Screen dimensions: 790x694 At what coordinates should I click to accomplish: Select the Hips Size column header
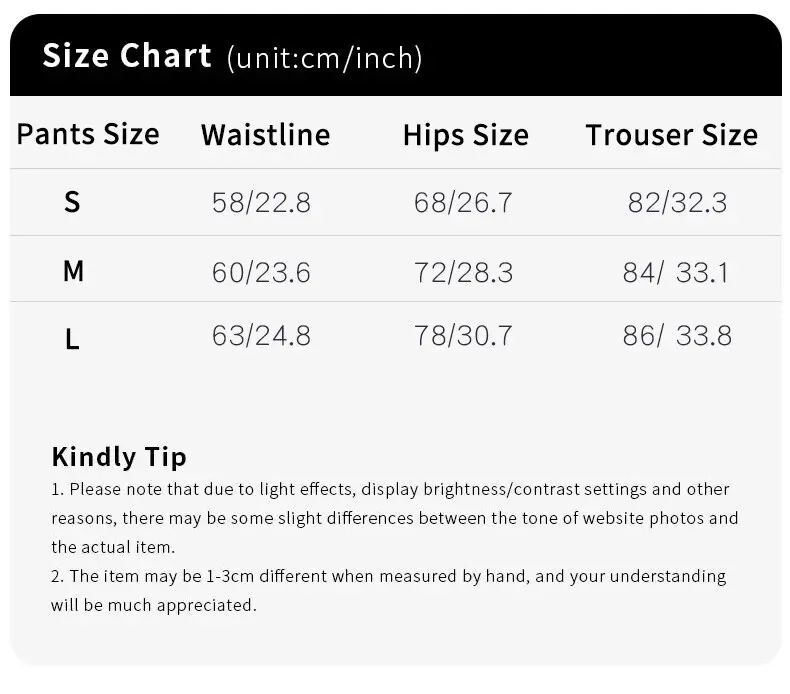pyautogui.click(x=466, y=136)
